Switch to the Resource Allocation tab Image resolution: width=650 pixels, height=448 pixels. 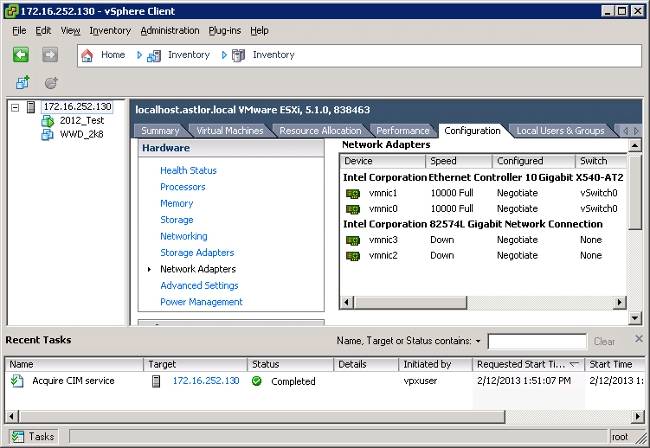(x=320, y=131)
